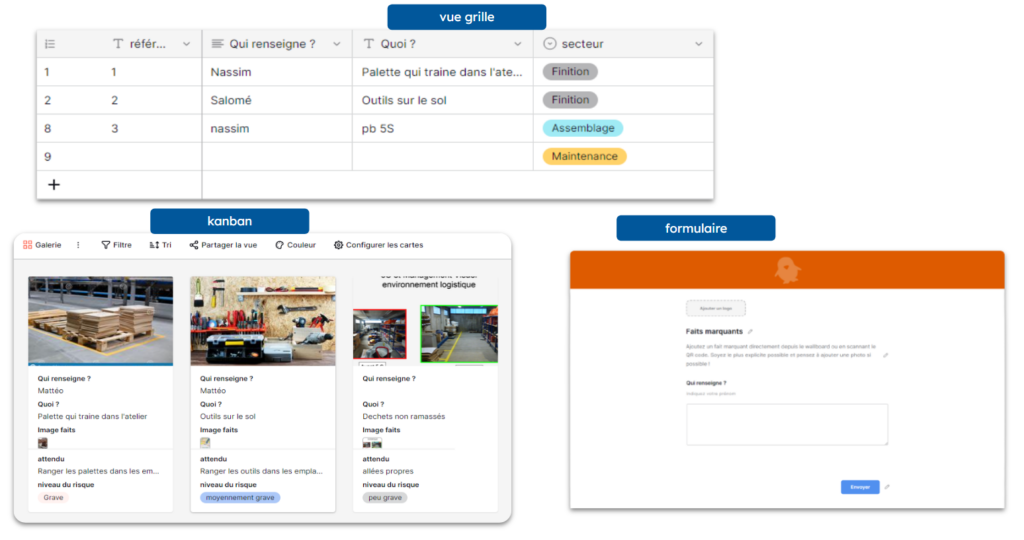The height and width of the screenshot is (540, 1024).
Task: Click the Salomé cell
Action: (x=277, y=100)
